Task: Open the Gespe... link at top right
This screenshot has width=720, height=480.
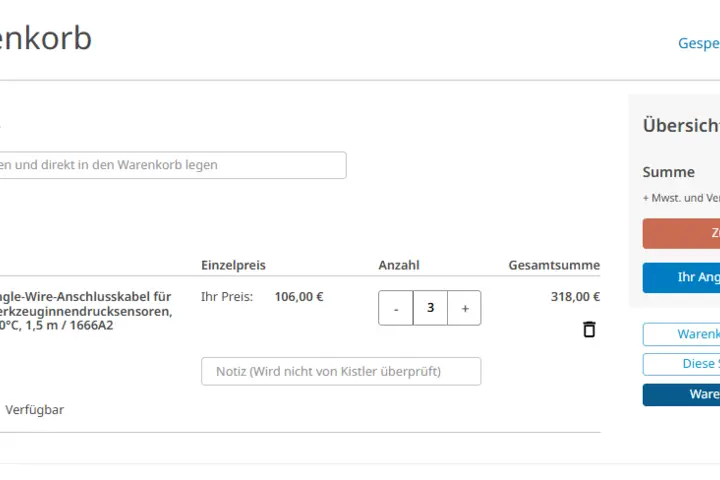Action: coord(699,43)
